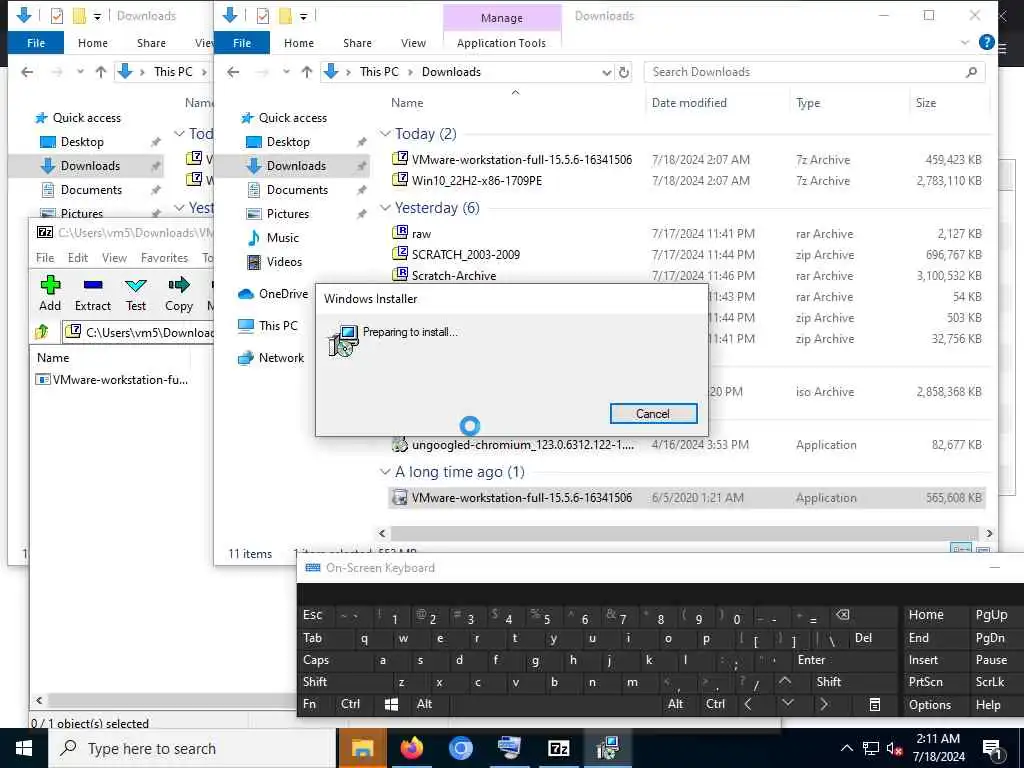1024x768 pixels.
Task: Click the muted volume tray icon
Action: pos(894,749)
